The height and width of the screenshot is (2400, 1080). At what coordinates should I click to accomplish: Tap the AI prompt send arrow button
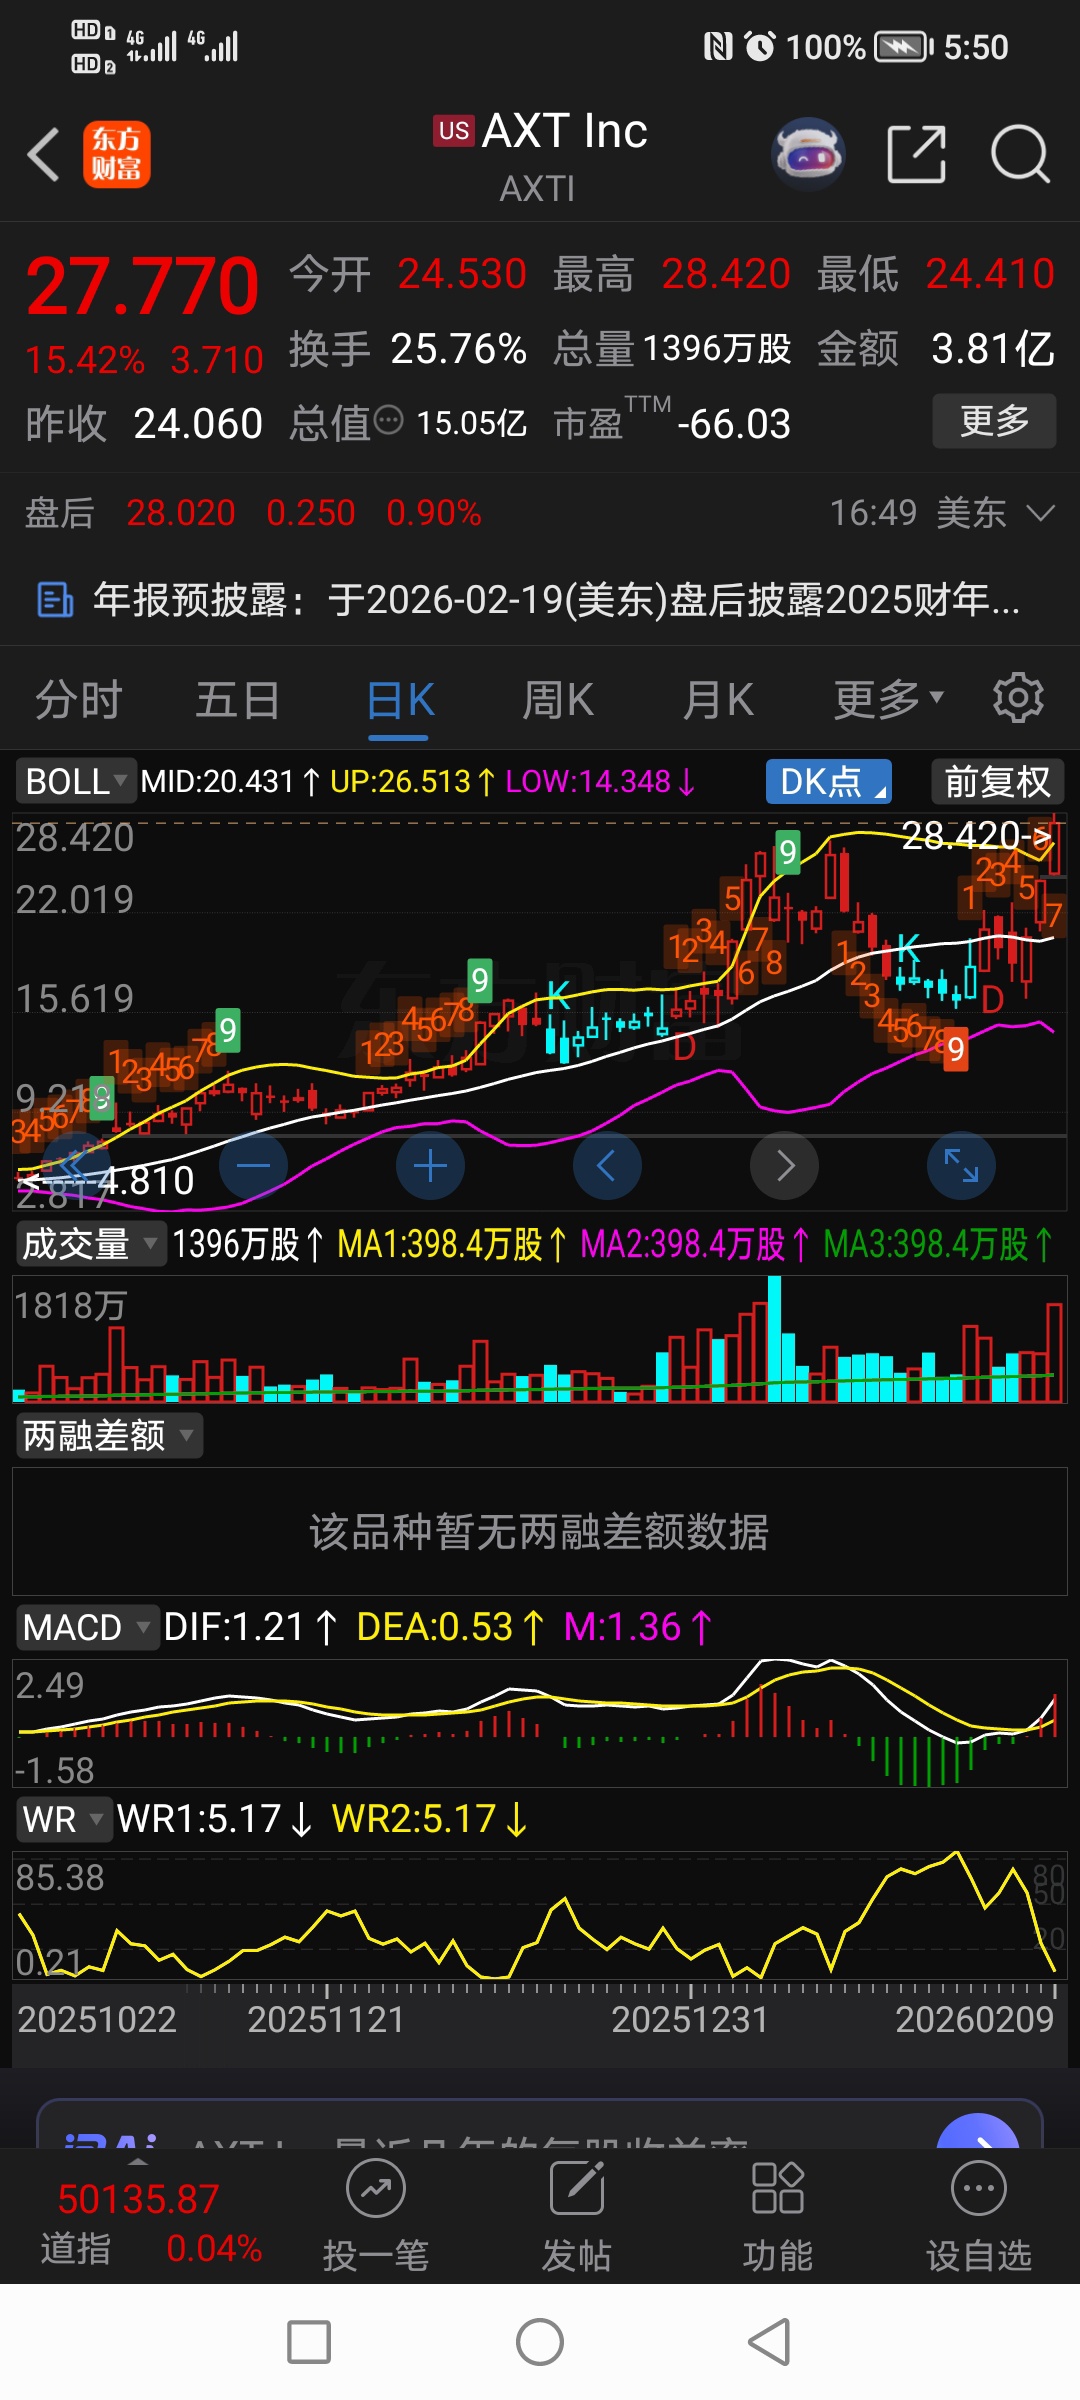pos(977,2132)
